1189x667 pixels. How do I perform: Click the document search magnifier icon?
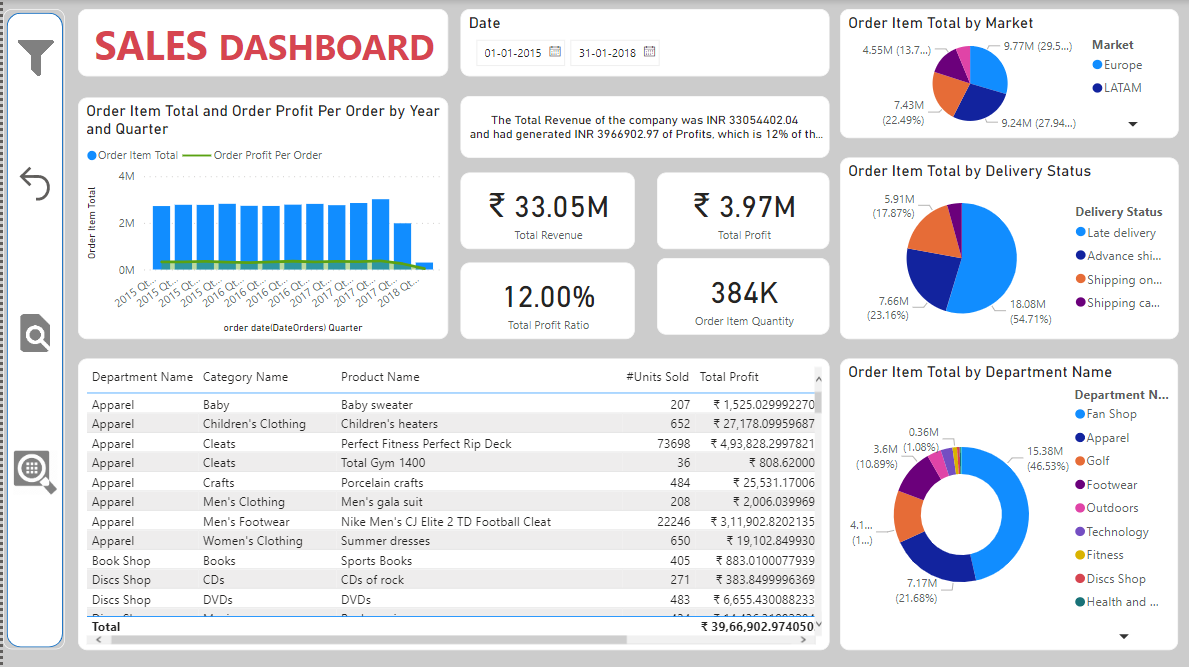36,334
